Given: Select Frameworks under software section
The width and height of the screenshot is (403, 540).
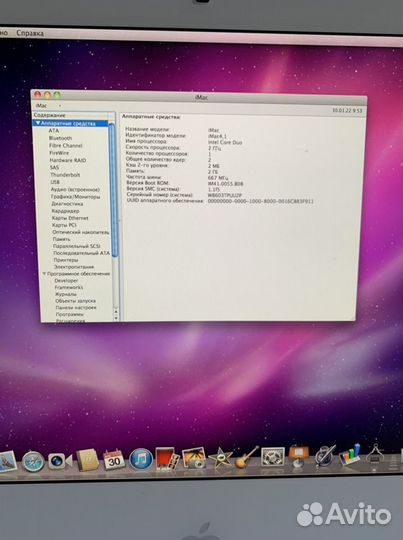Looking at the screenshot, I should click(69, 287).
